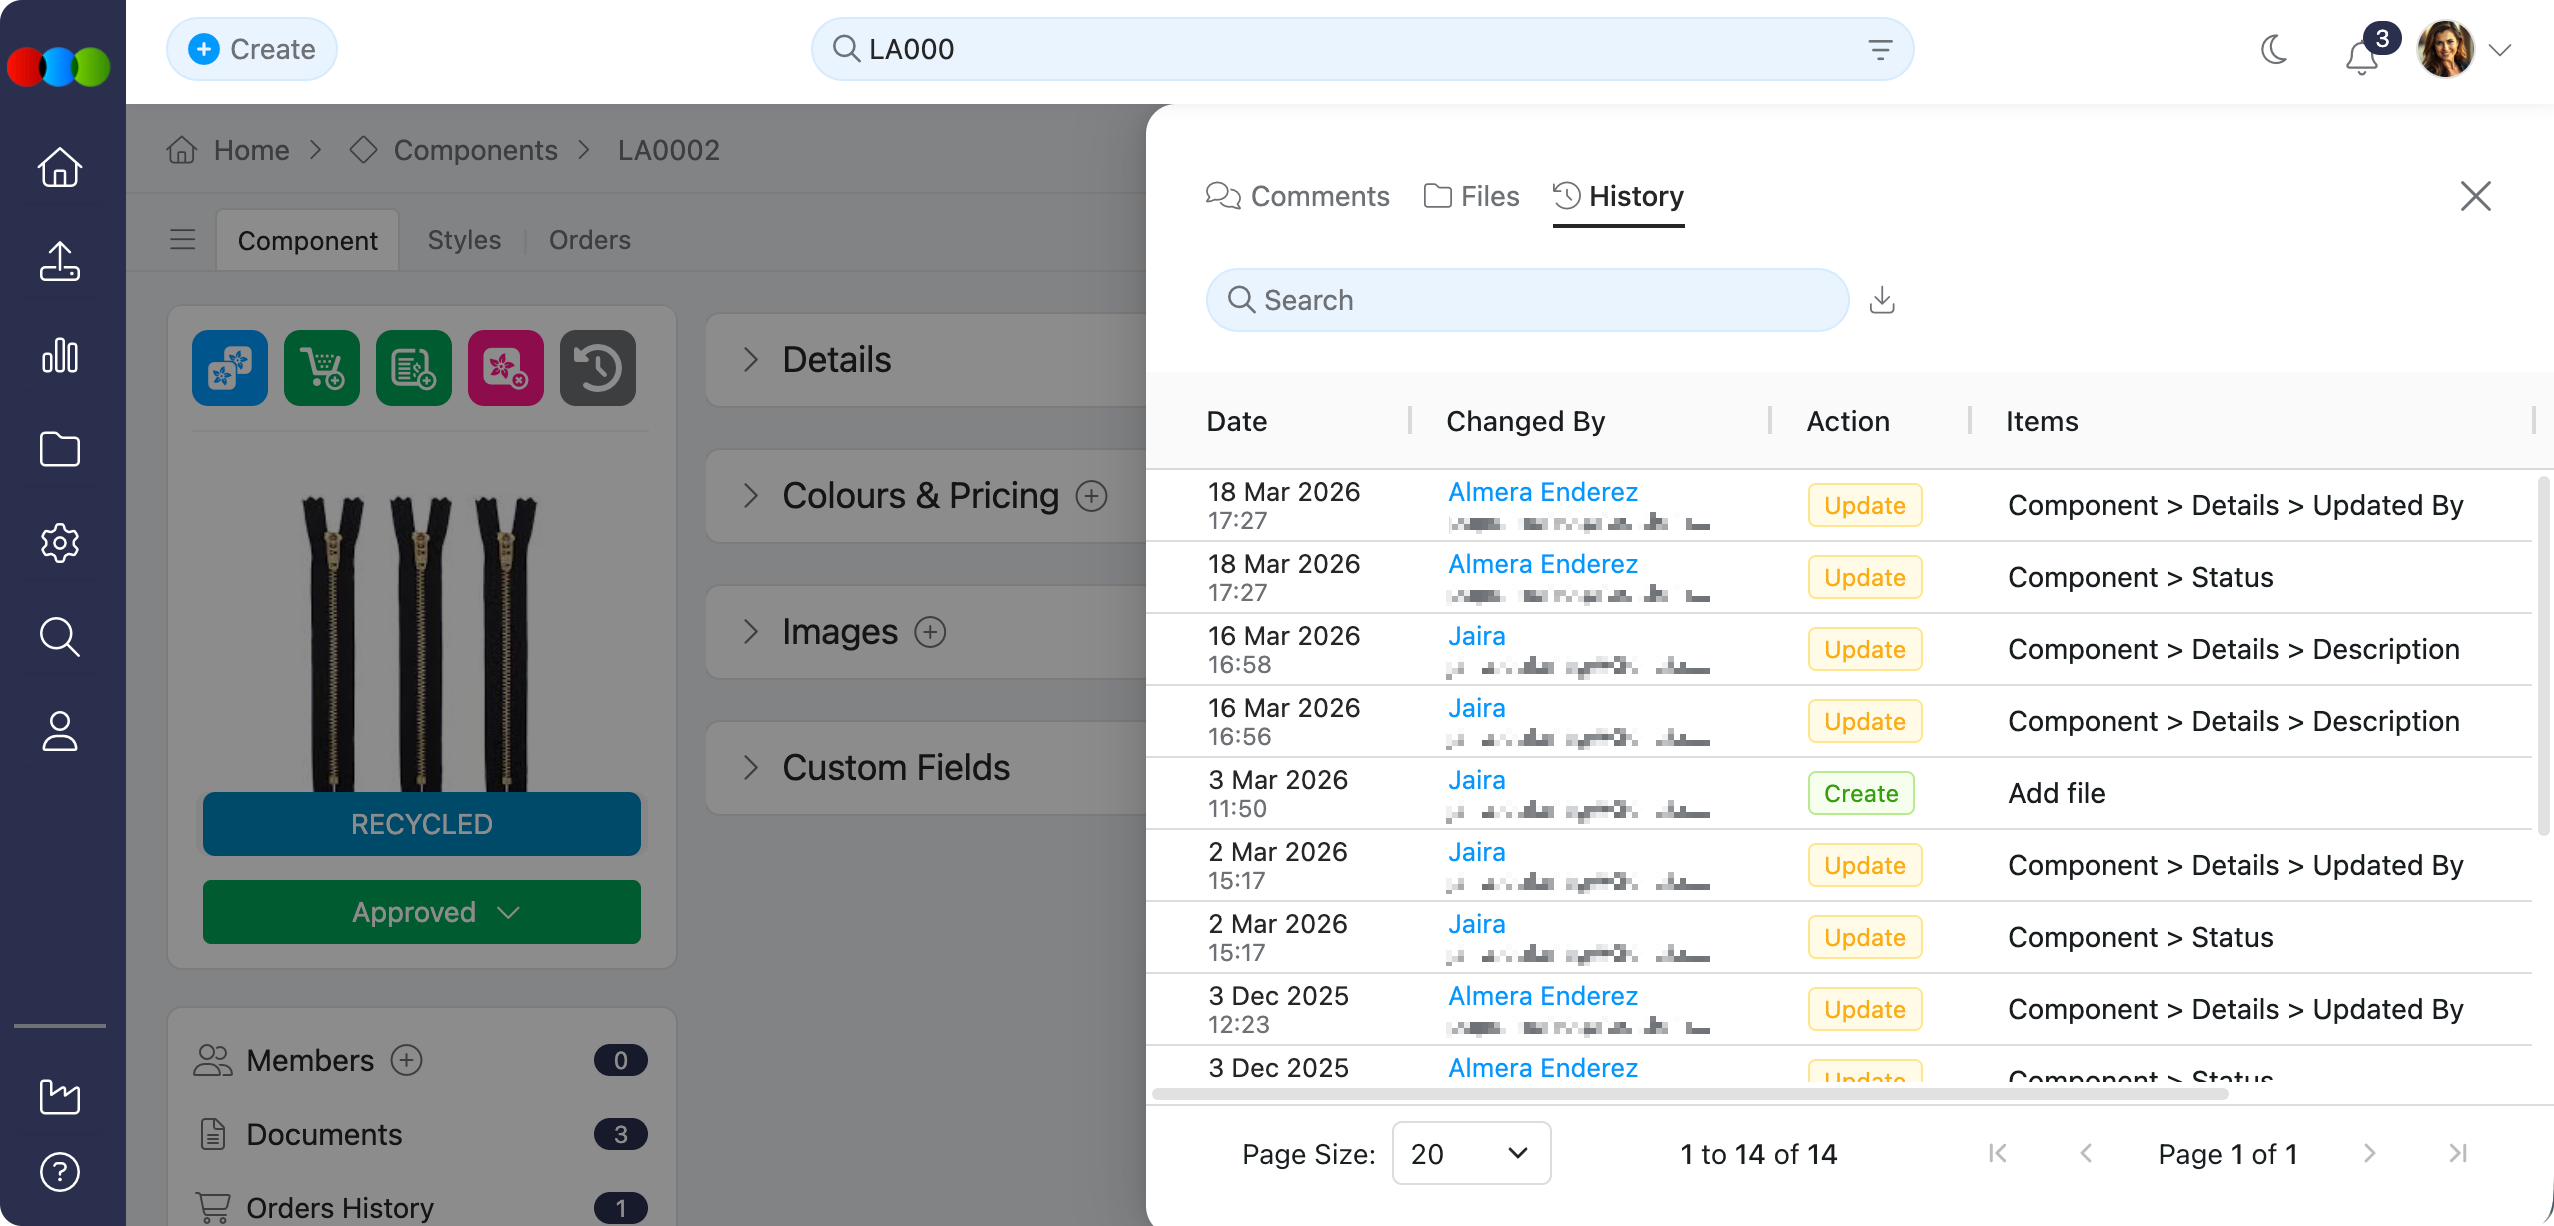Open the upload icon in the sidebar
Viewport: 2554px width, 1226px height.
pyautogui.click(x=60, y=262)
